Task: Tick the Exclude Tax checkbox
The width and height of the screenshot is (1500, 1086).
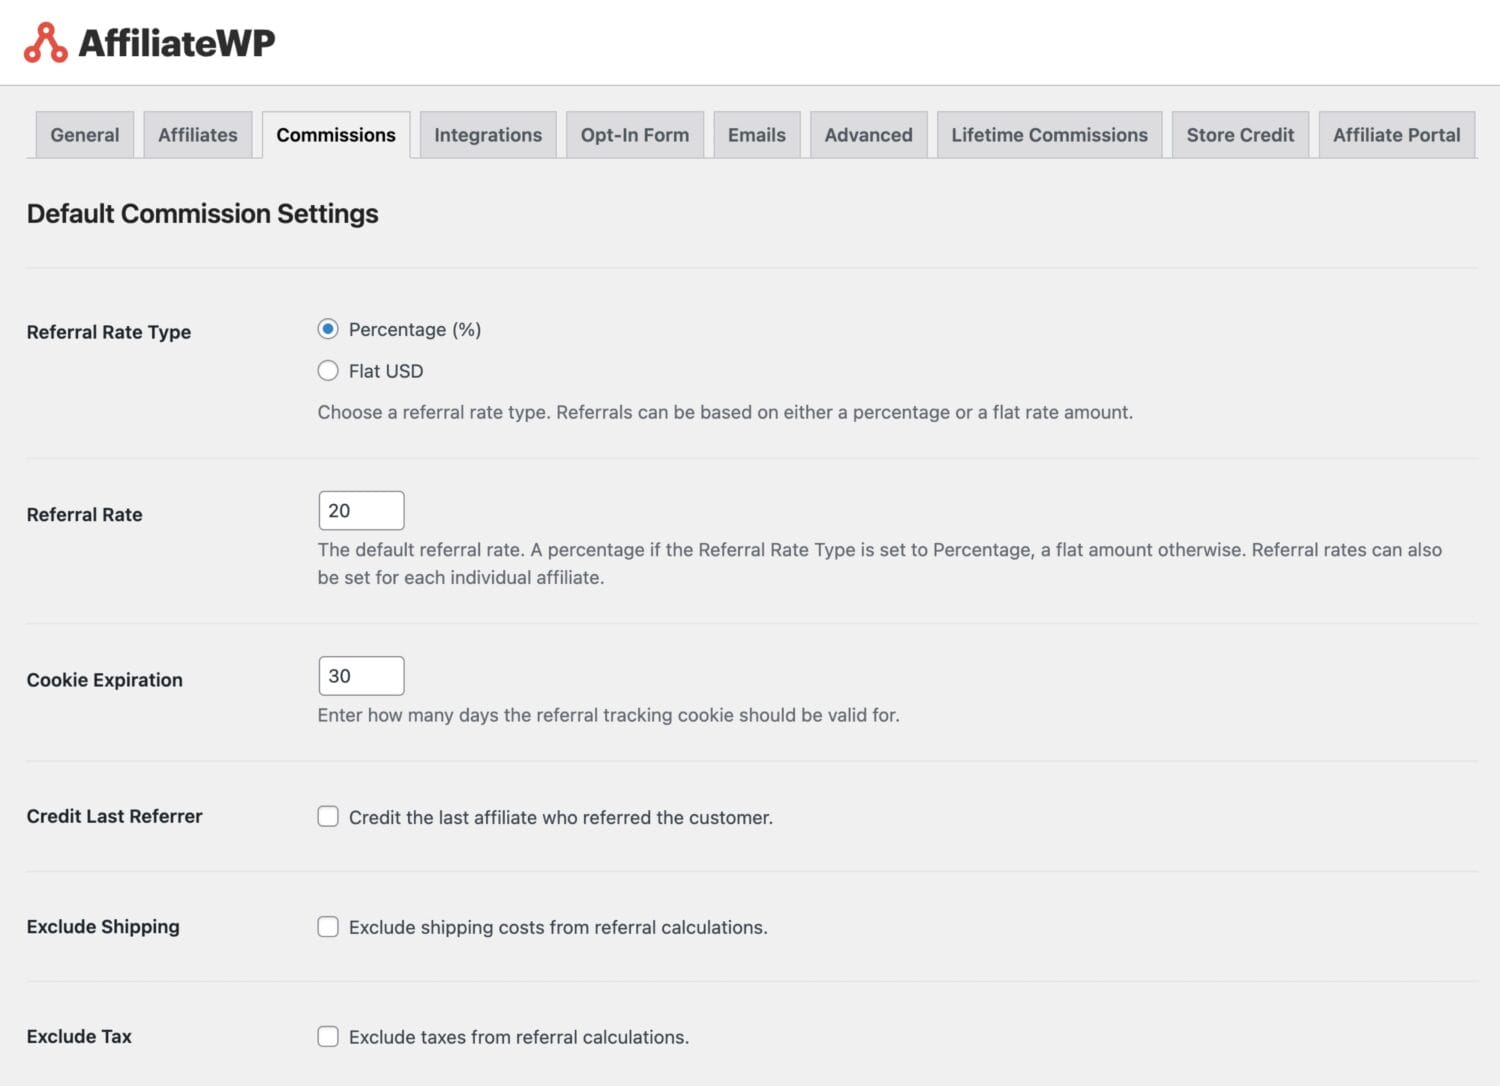Action: coord(328,1037)
